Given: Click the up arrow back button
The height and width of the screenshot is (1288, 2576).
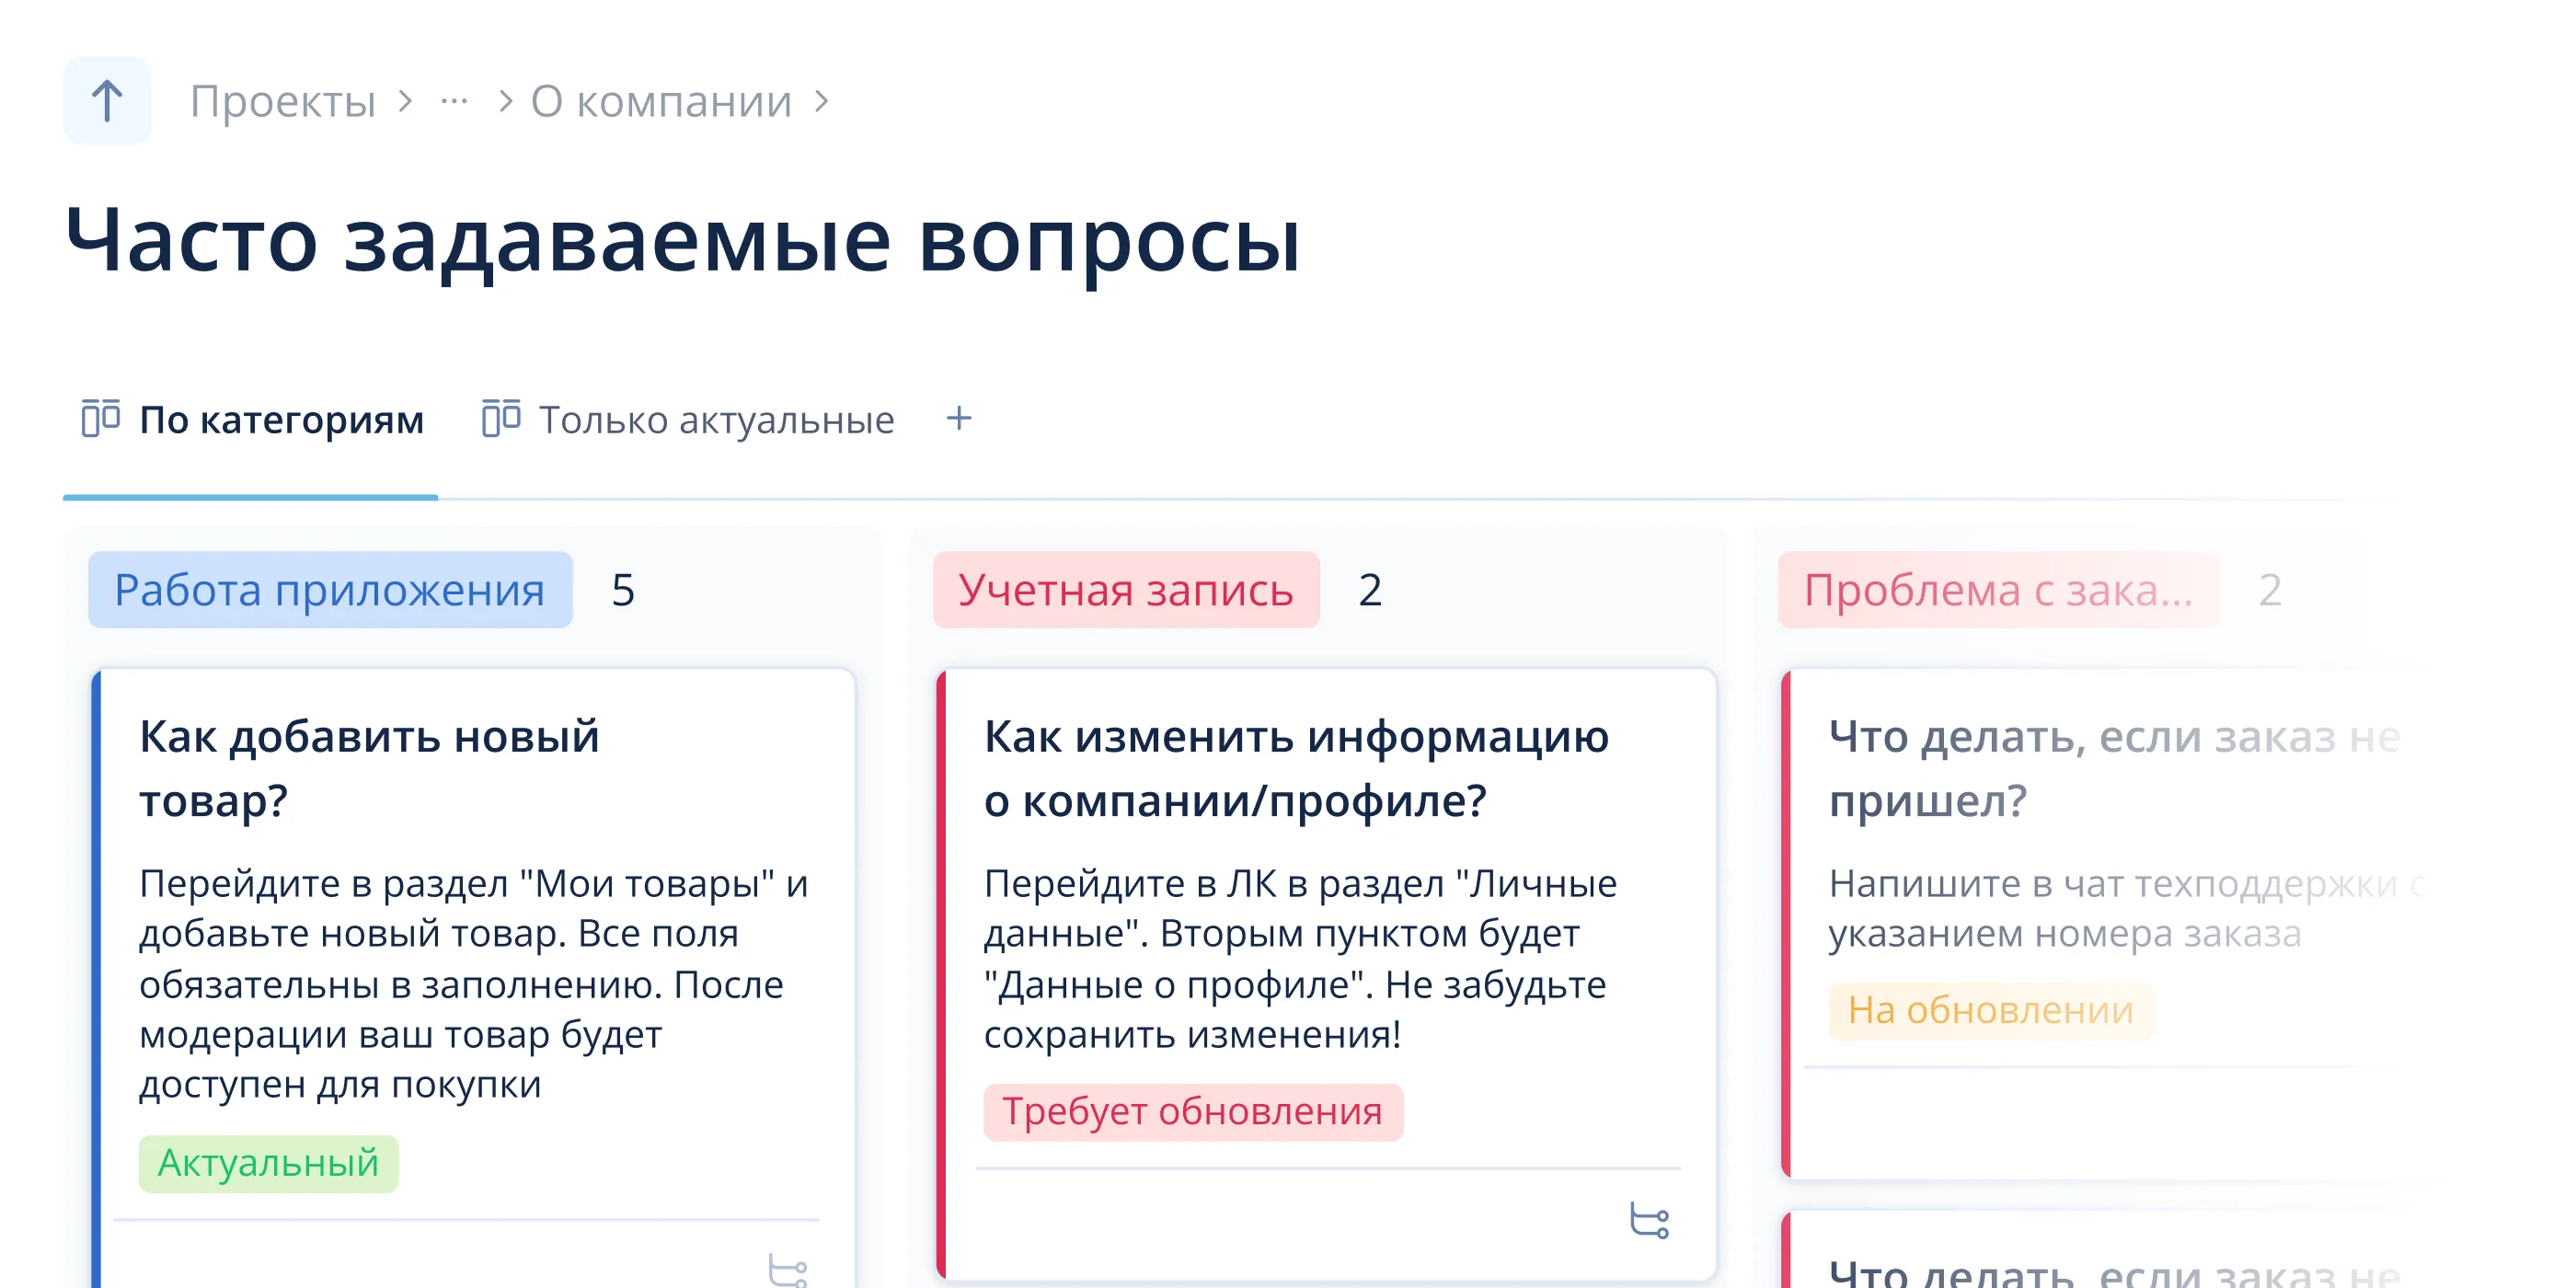Looking at the screenshot, I should coord(107,101).
